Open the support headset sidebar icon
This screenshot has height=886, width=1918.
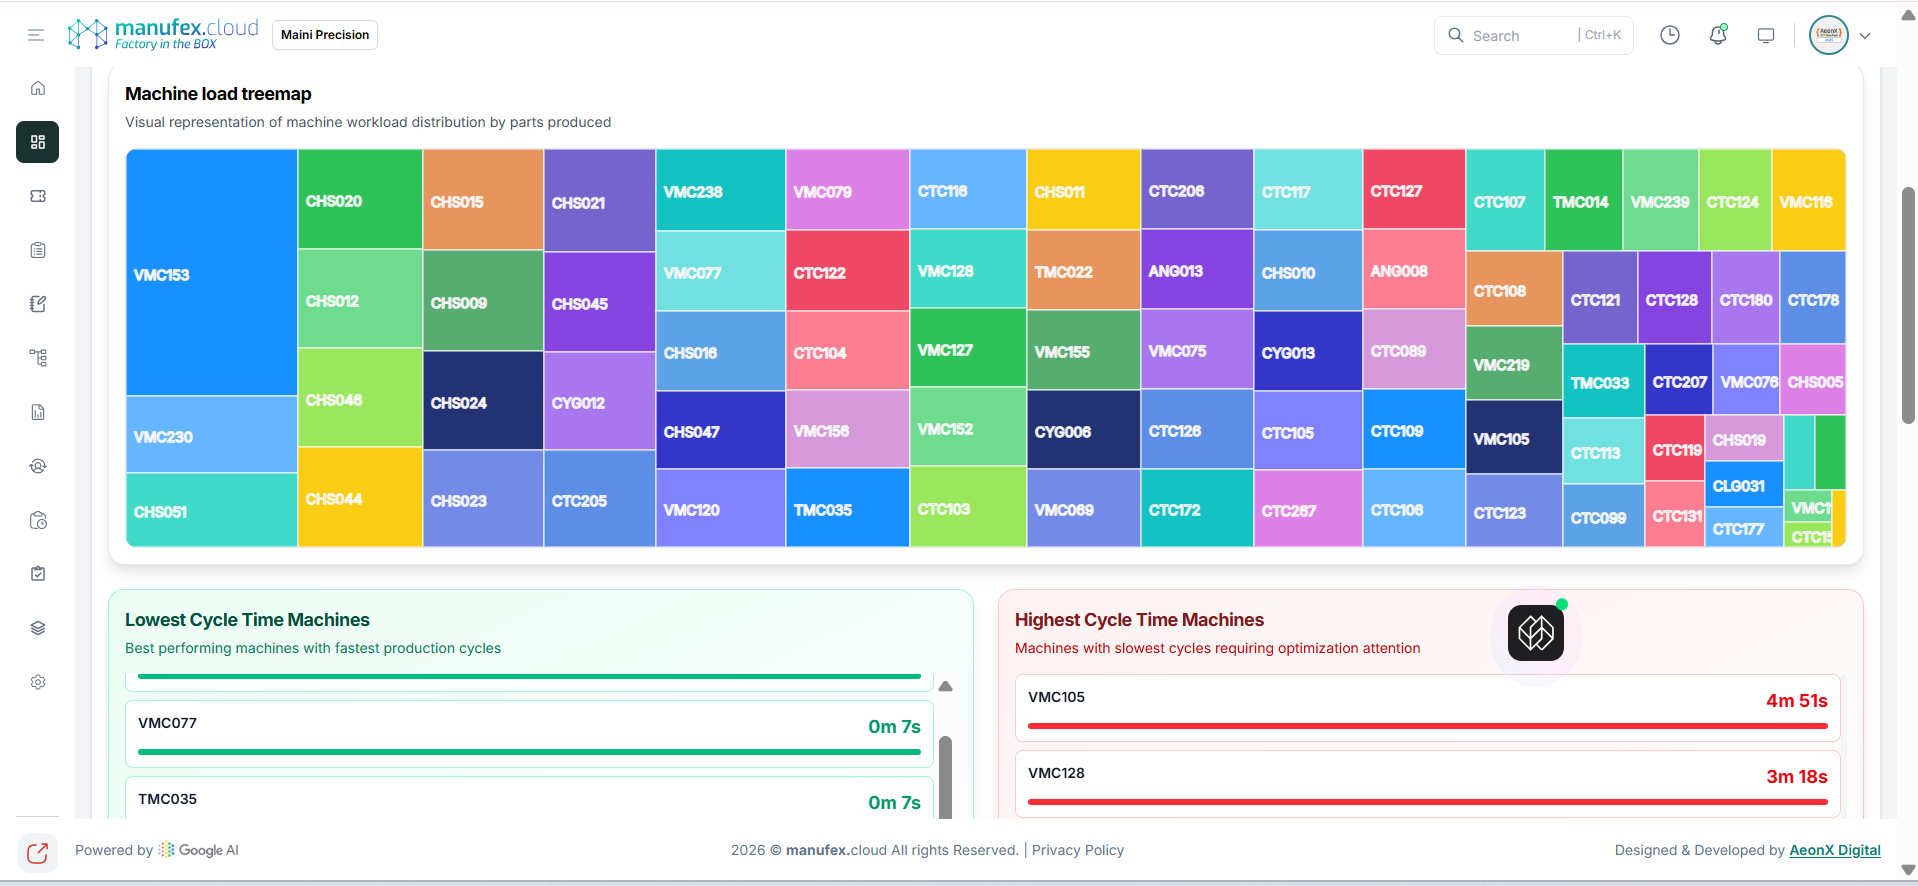[x=38, y=466]
